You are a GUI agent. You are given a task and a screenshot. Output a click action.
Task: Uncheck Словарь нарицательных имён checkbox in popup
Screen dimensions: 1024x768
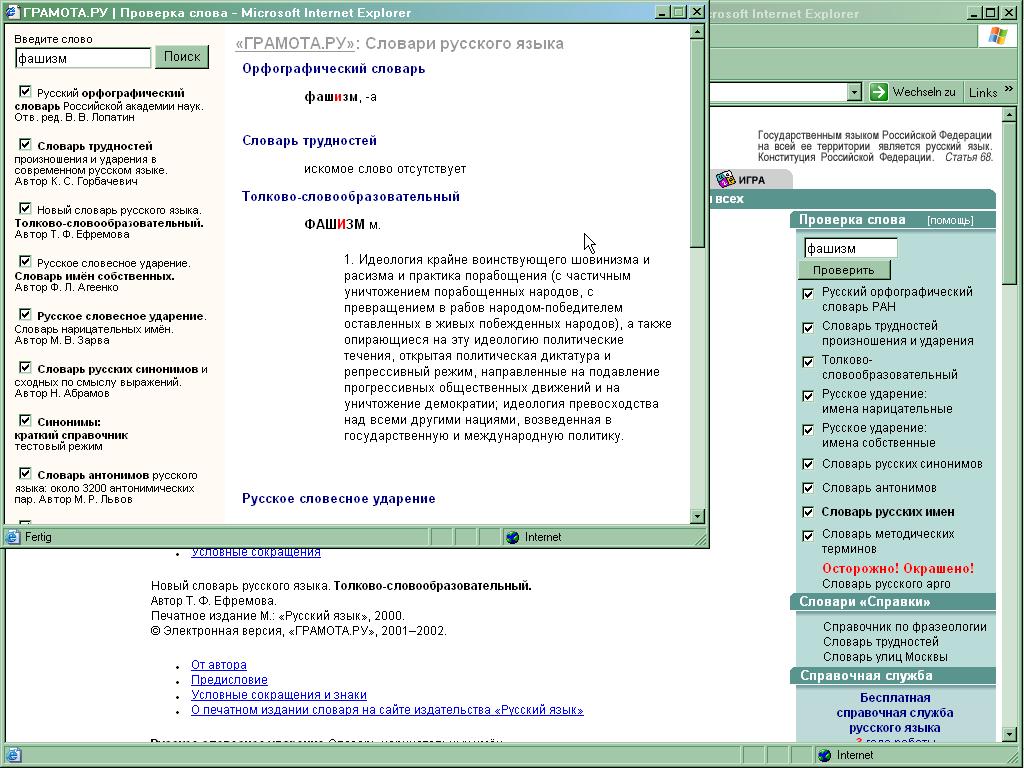pos(25,314)
